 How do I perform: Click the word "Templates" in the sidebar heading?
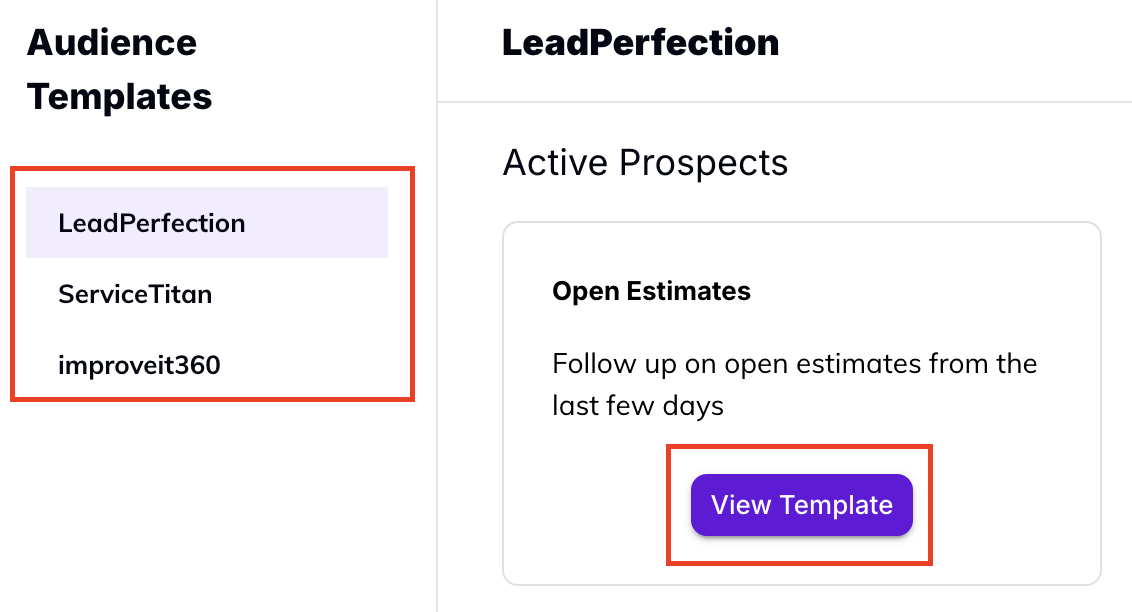click(x=119, y=97)
